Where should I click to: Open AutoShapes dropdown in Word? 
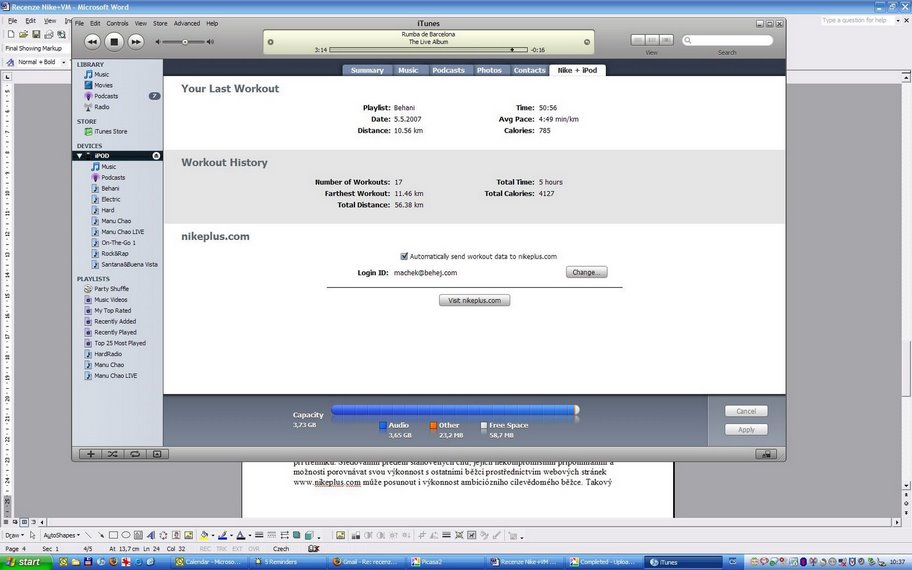pyautogui.click(x=61, y=535)
